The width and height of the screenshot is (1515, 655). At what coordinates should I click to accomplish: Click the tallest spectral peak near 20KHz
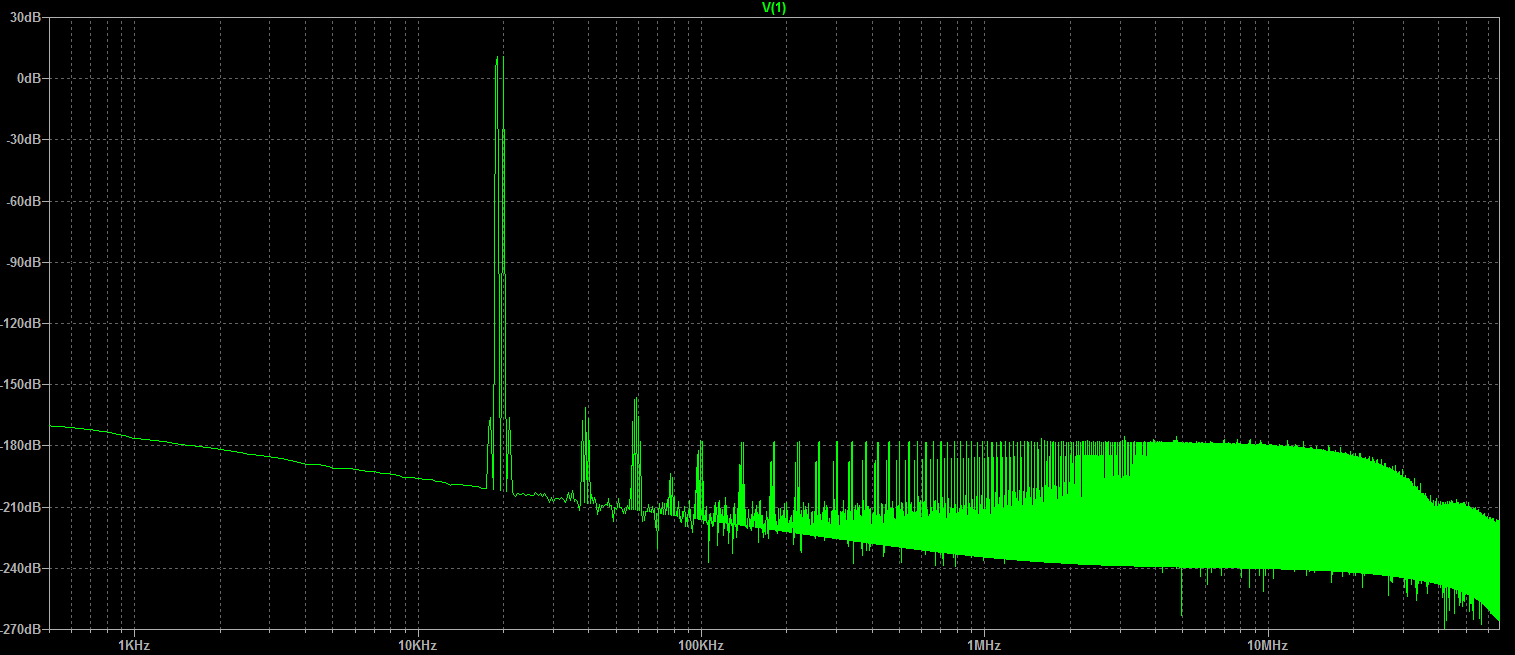tap(497, 60)
